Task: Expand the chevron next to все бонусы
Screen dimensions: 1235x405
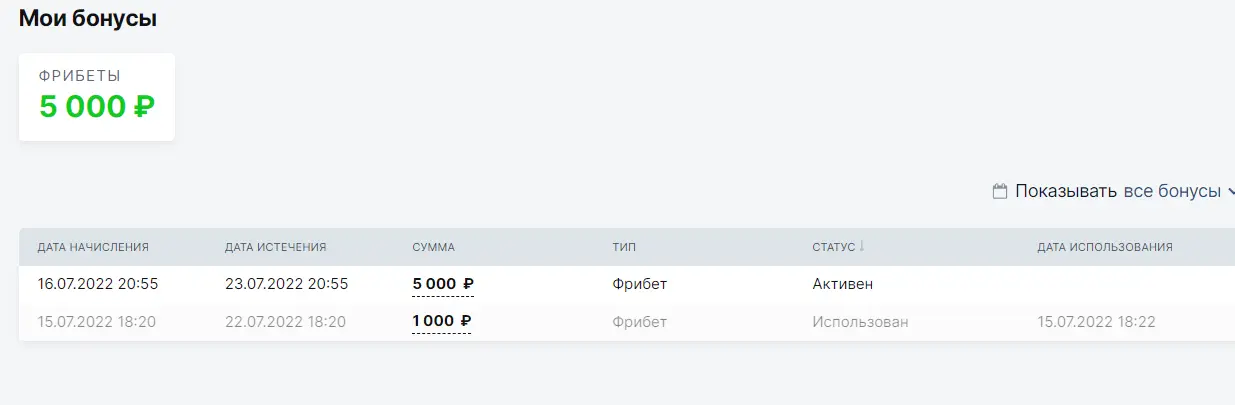Action: coord(1230,191)
